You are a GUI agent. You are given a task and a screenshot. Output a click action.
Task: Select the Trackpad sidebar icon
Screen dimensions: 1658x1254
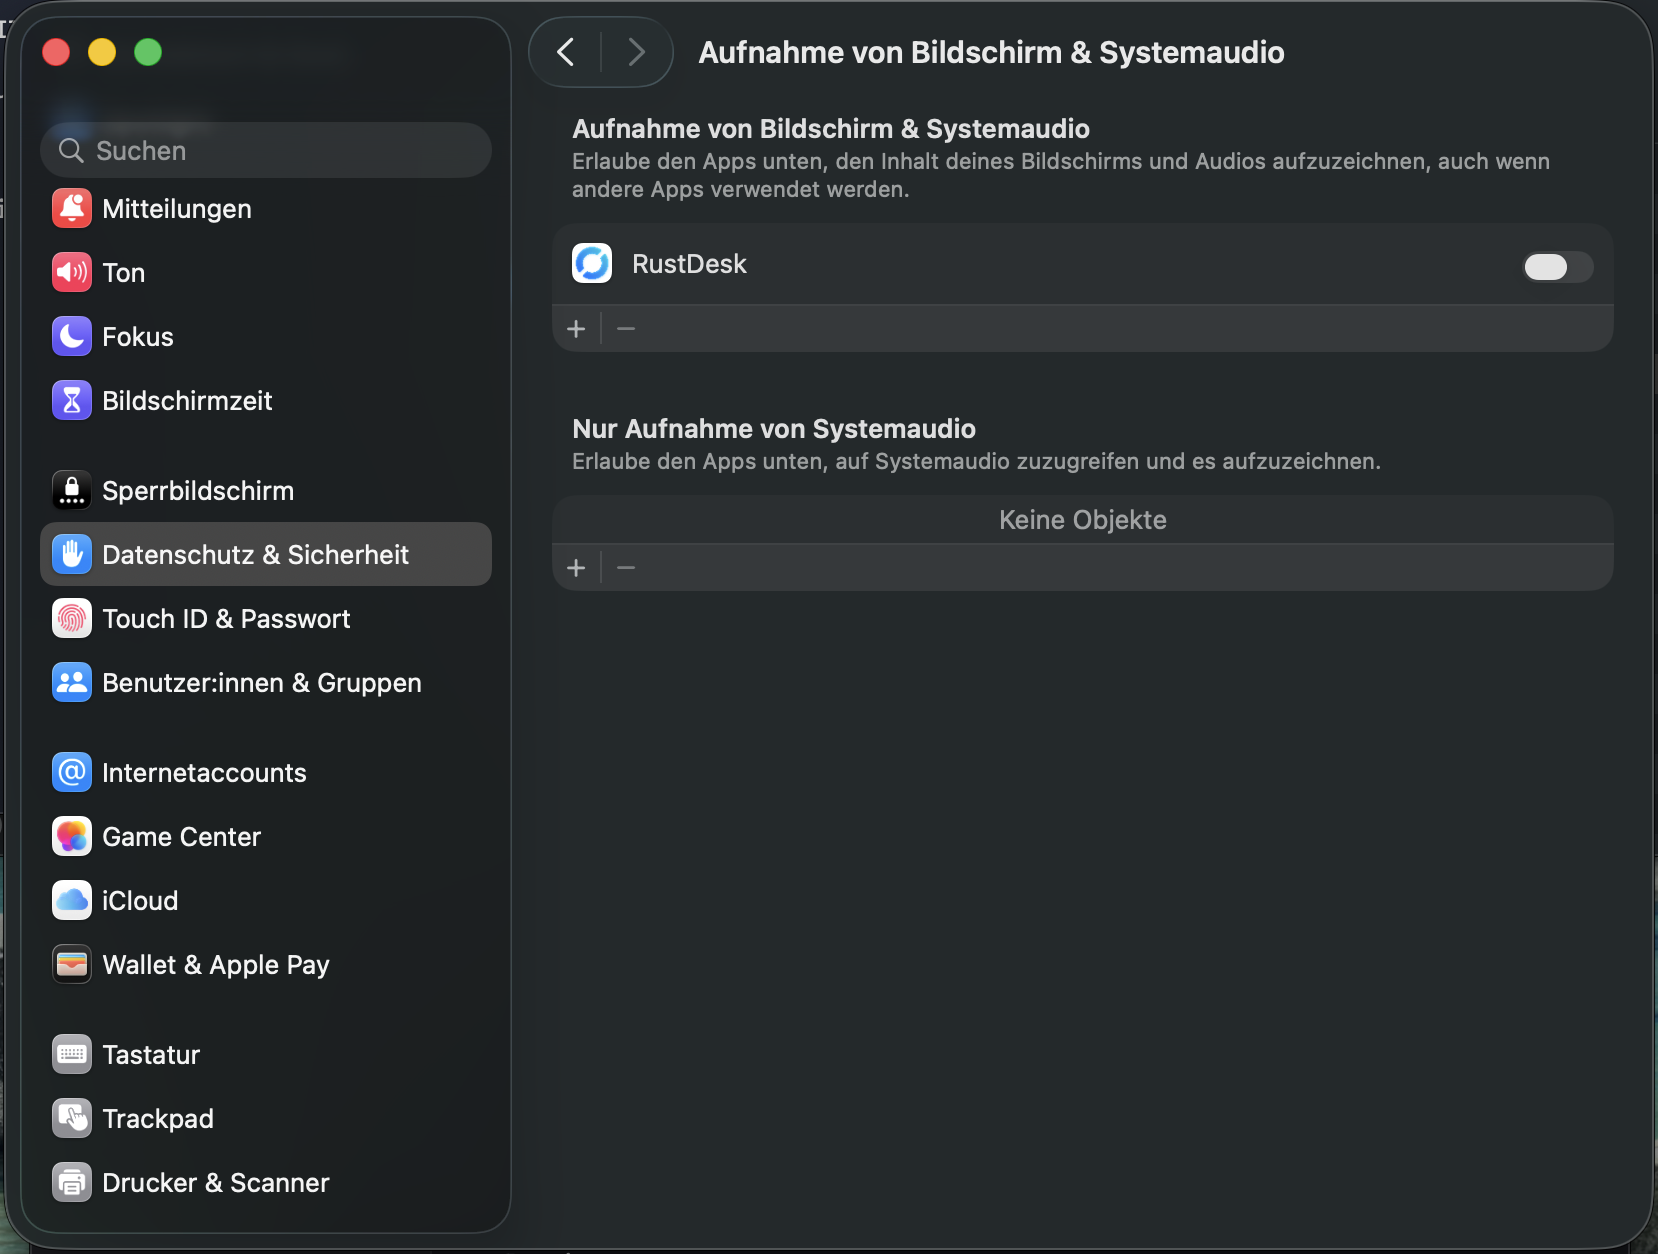[x=71, y=1118]
